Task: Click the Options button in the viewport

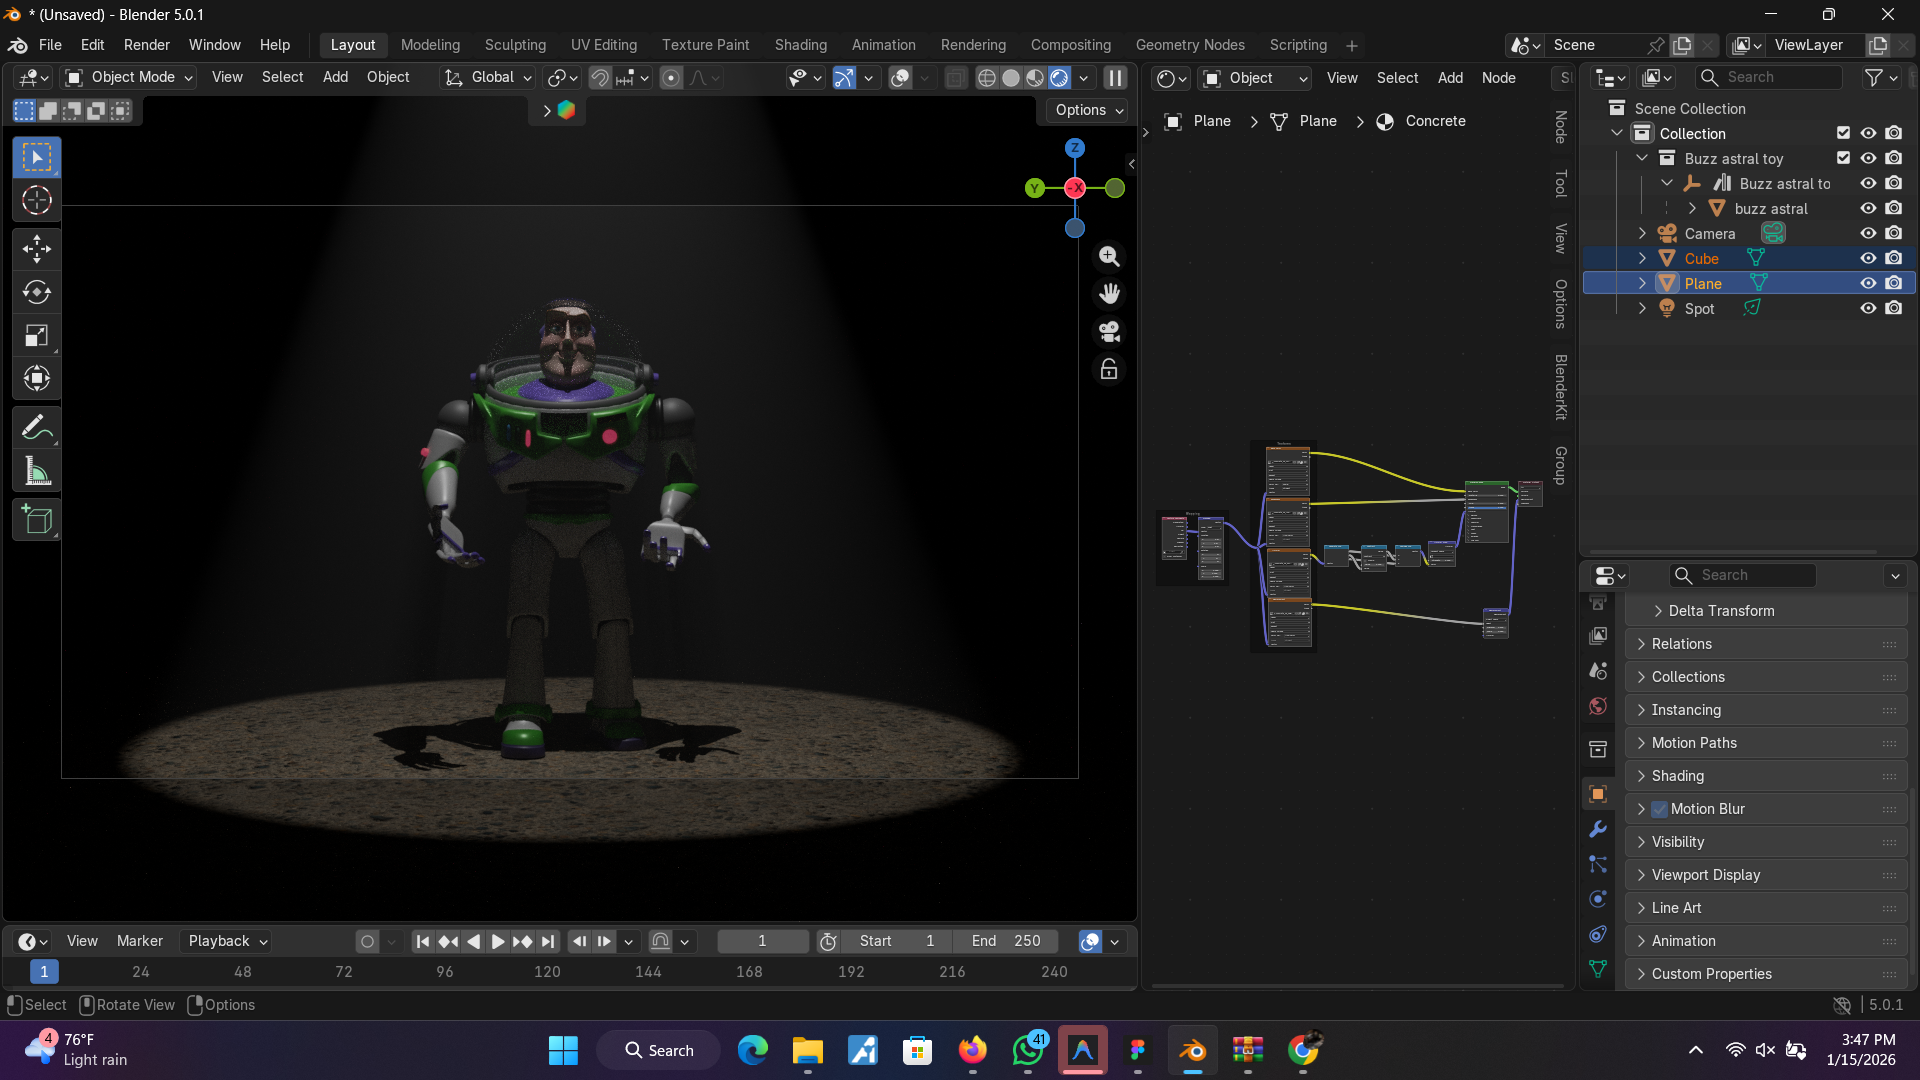Action: tap(1085, 110)
